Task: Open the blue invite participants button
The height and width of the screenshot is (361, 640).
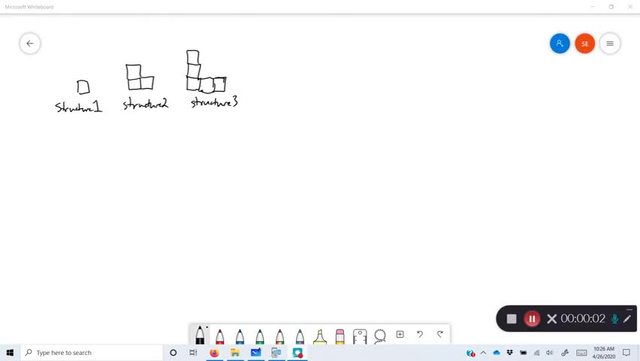Action: 560,43
